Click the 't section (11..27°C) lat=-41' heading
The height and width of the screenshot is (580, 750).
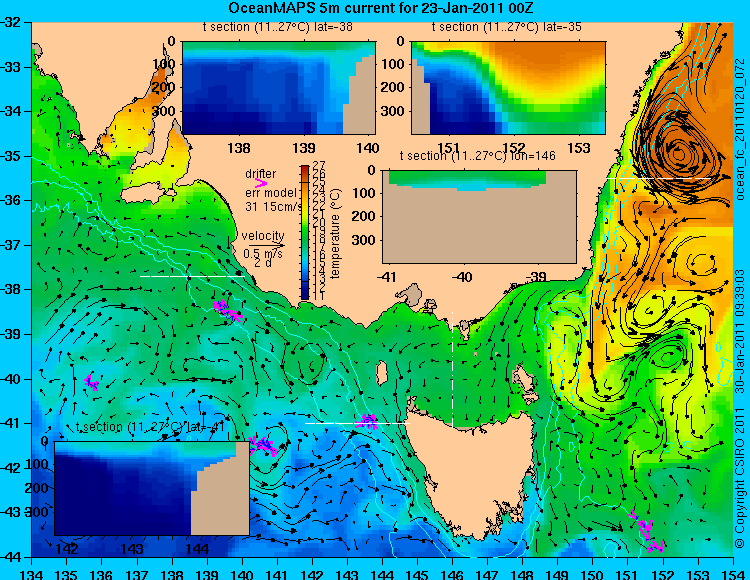[150, 427]
